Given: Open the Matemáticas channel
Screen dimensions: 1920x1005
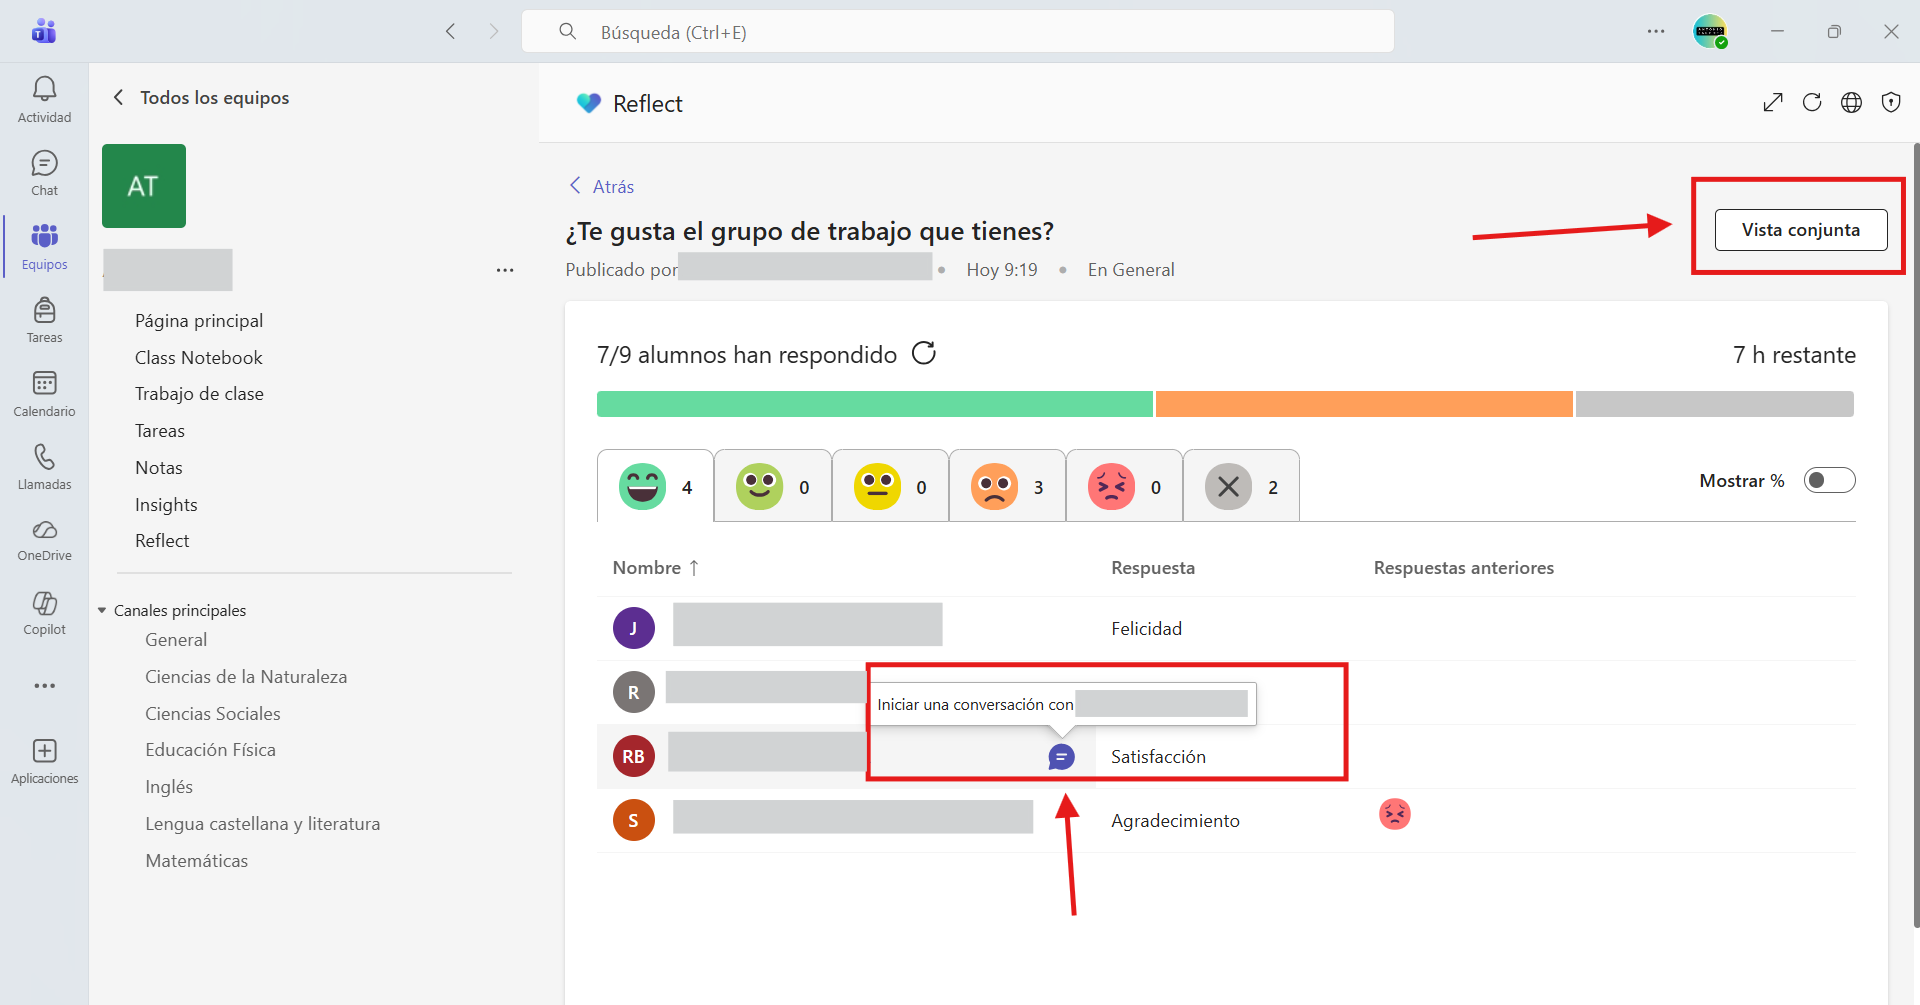Looking at the screenshot, I should click(x=197, y=860).
